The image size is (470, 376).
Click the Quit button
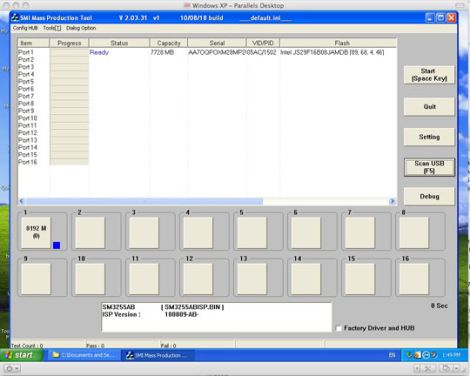[x=429, y=107]
